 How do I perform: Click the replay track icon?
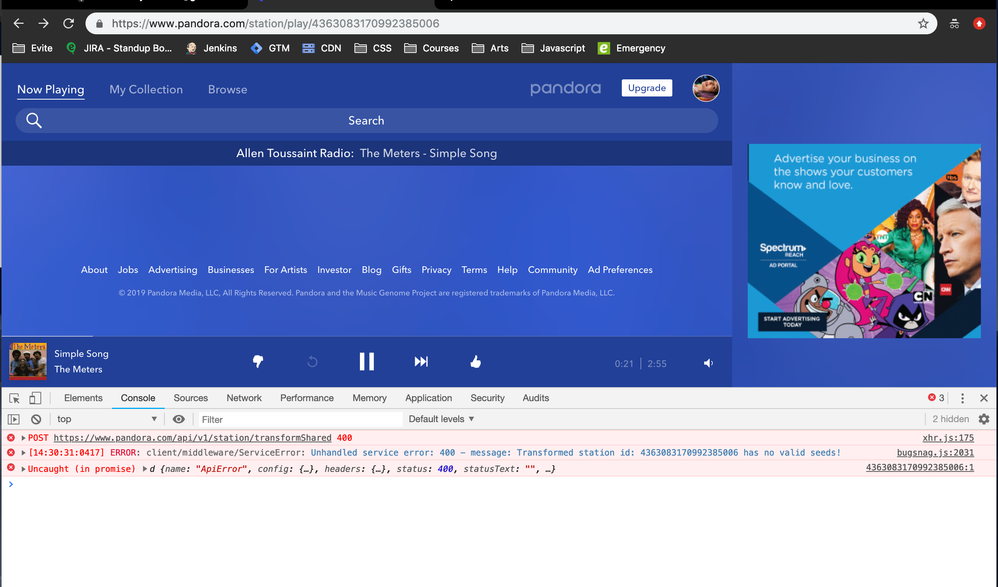pos(312,362)
